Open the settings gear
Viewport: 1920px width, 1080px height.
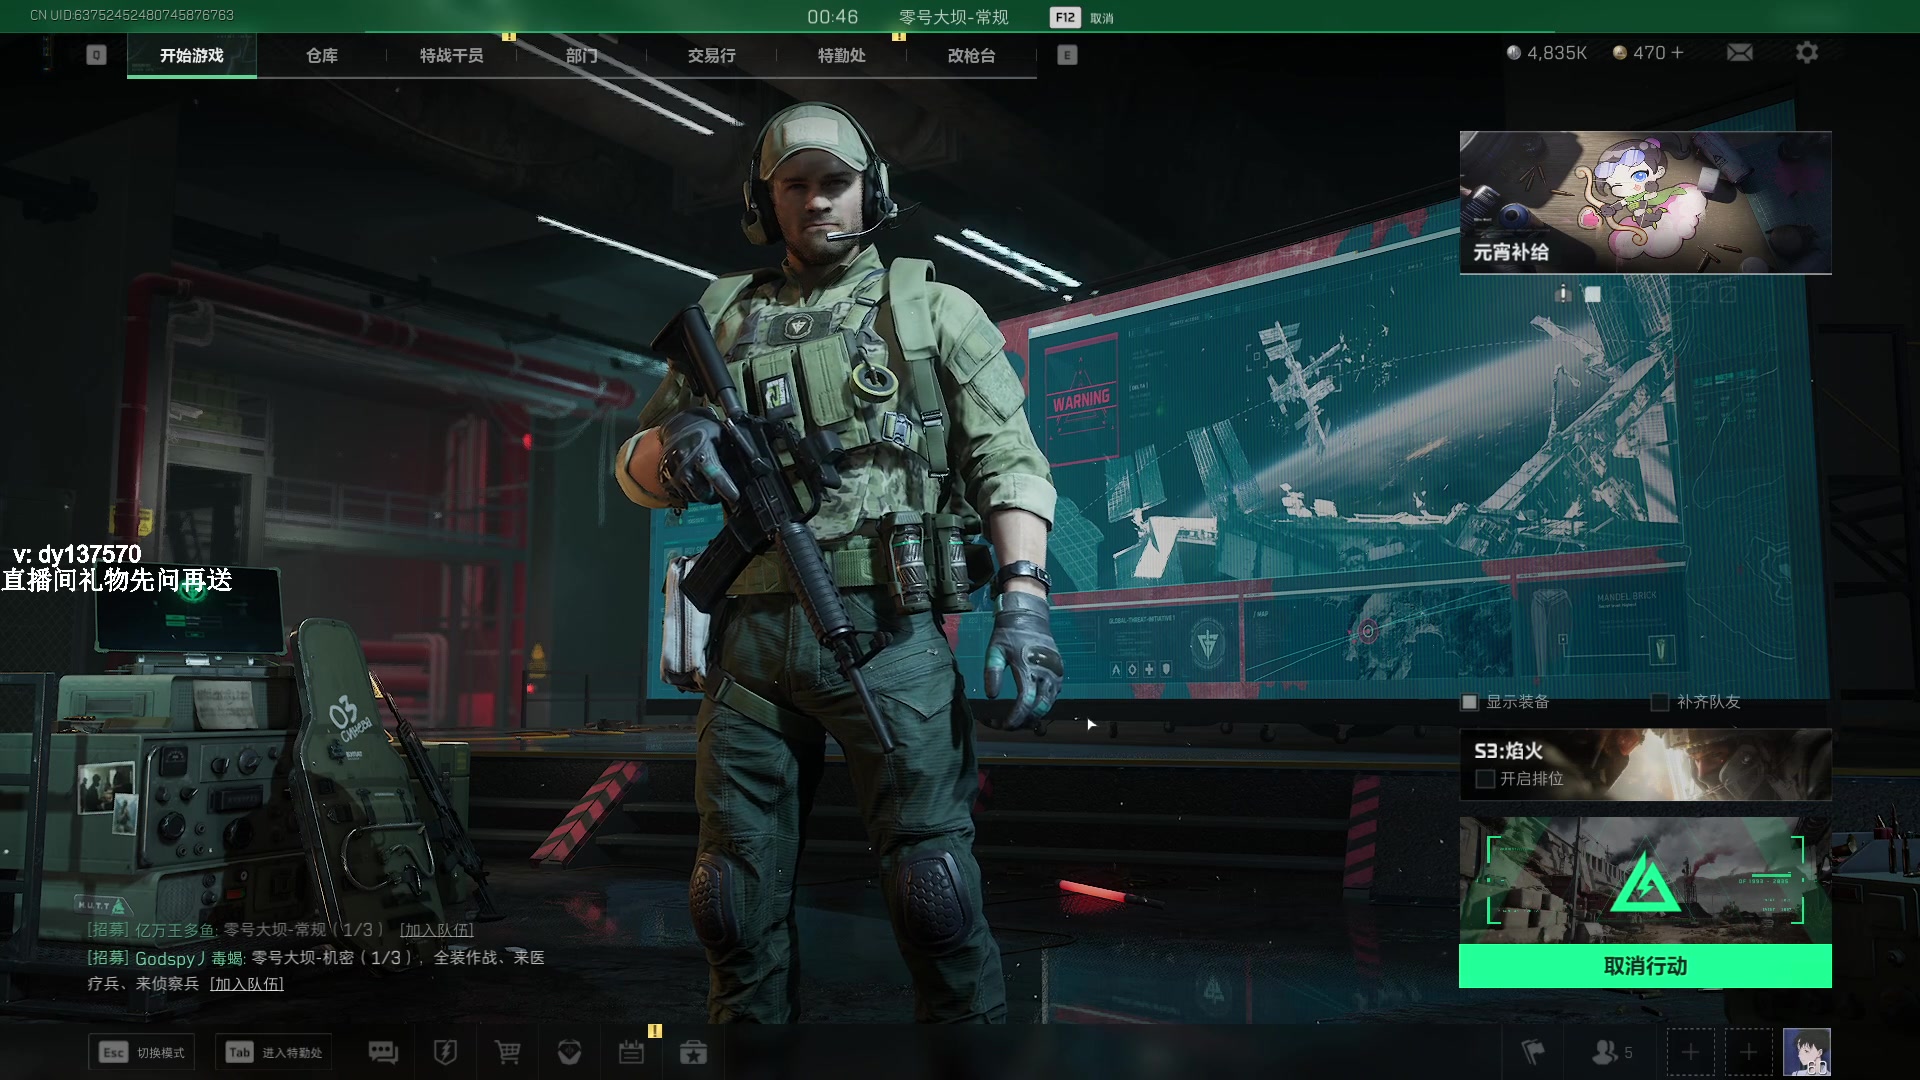[1806, 52]
